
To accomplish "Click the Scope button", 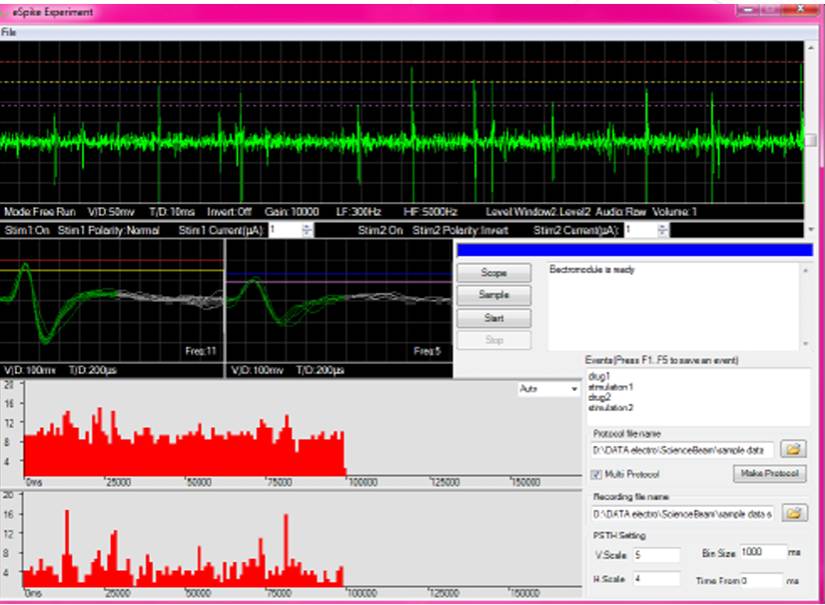I will coord(494,273).
